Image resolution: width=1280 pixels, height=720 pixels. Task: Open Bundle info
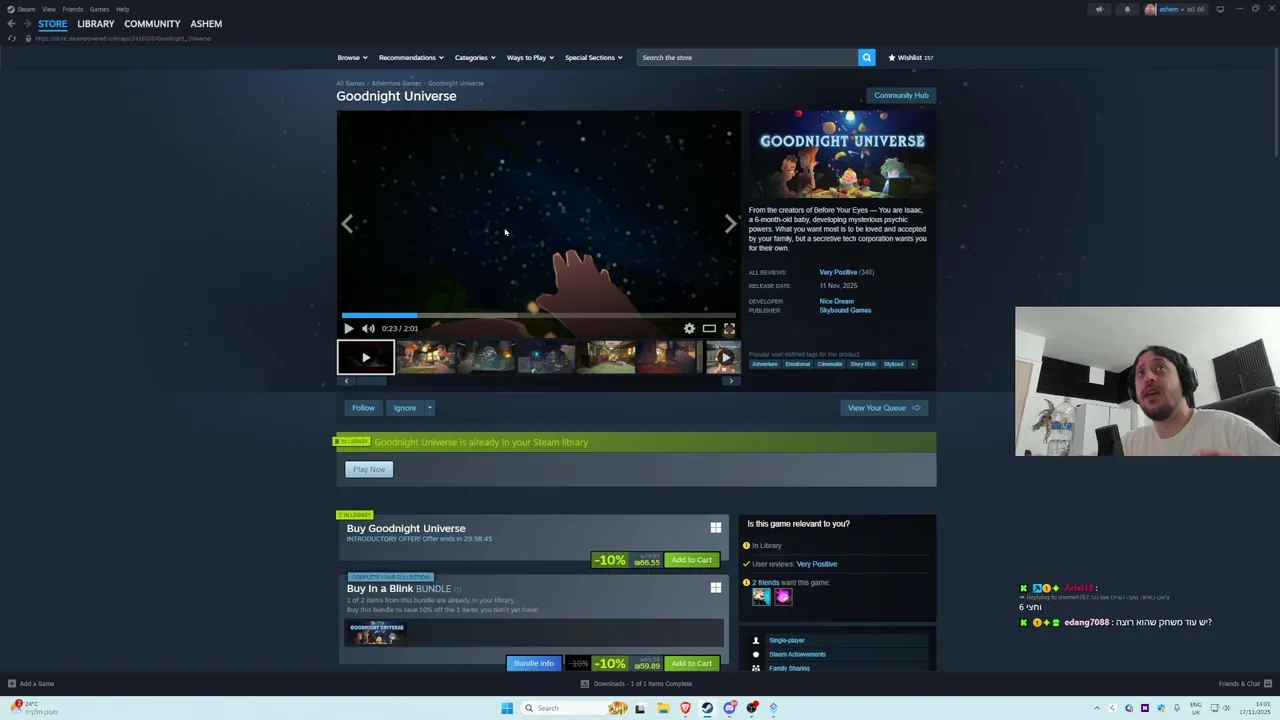pos(533,663)
